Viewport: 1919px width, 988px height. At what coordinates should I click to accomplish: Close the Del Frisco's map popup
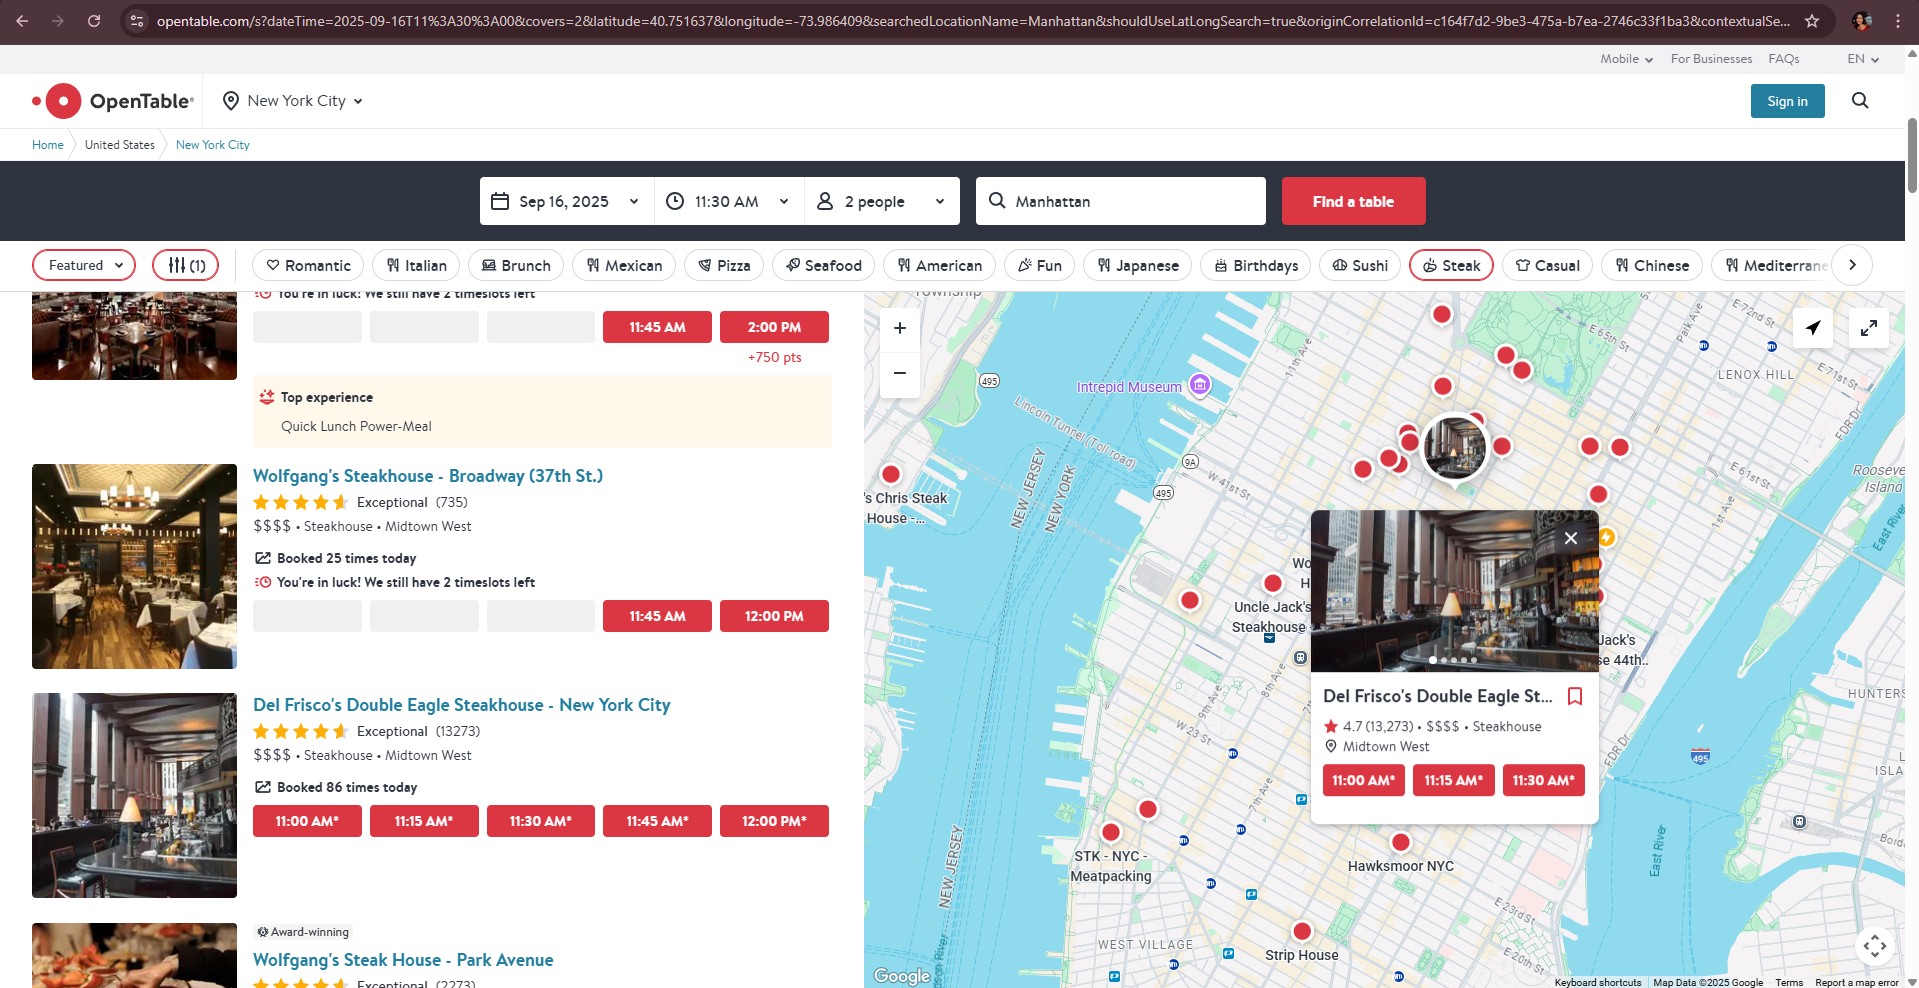(x=1571, y=538)
